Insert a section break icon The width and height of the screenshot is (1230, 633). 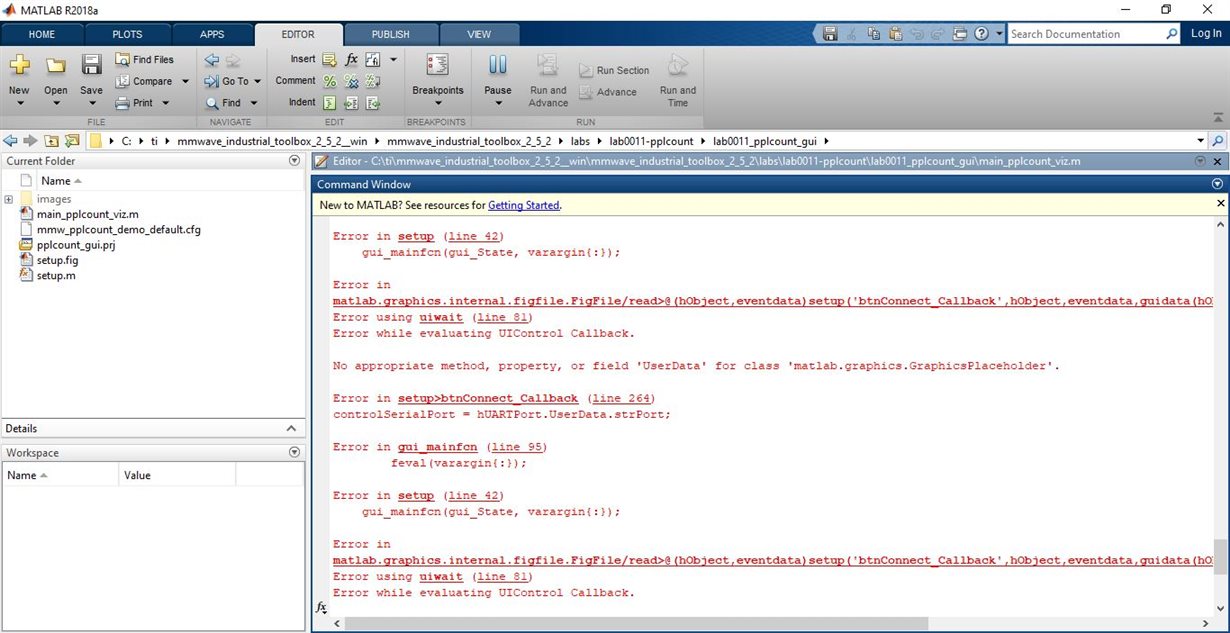click(x=329, y=60)
